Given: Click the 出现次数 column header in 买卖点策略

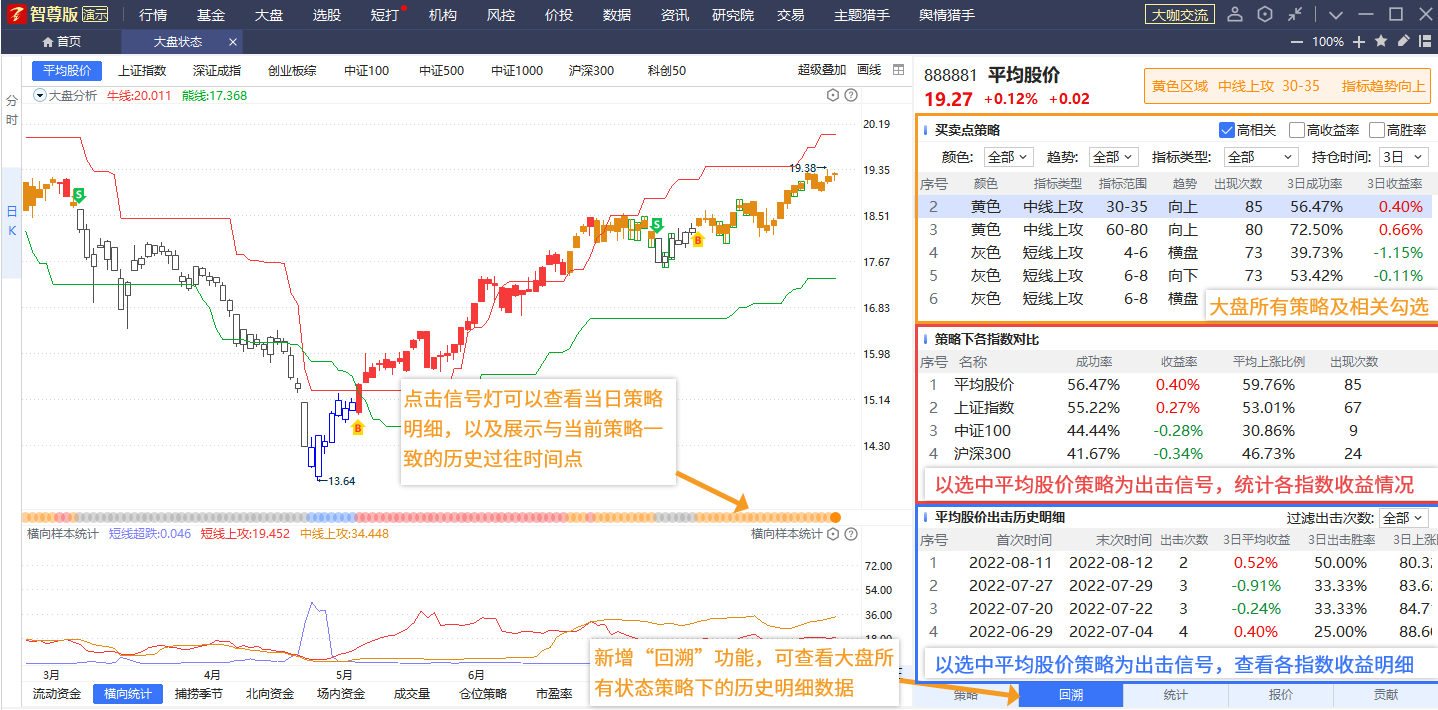Looking at the screenshot, I should (x=1238, y=184).
